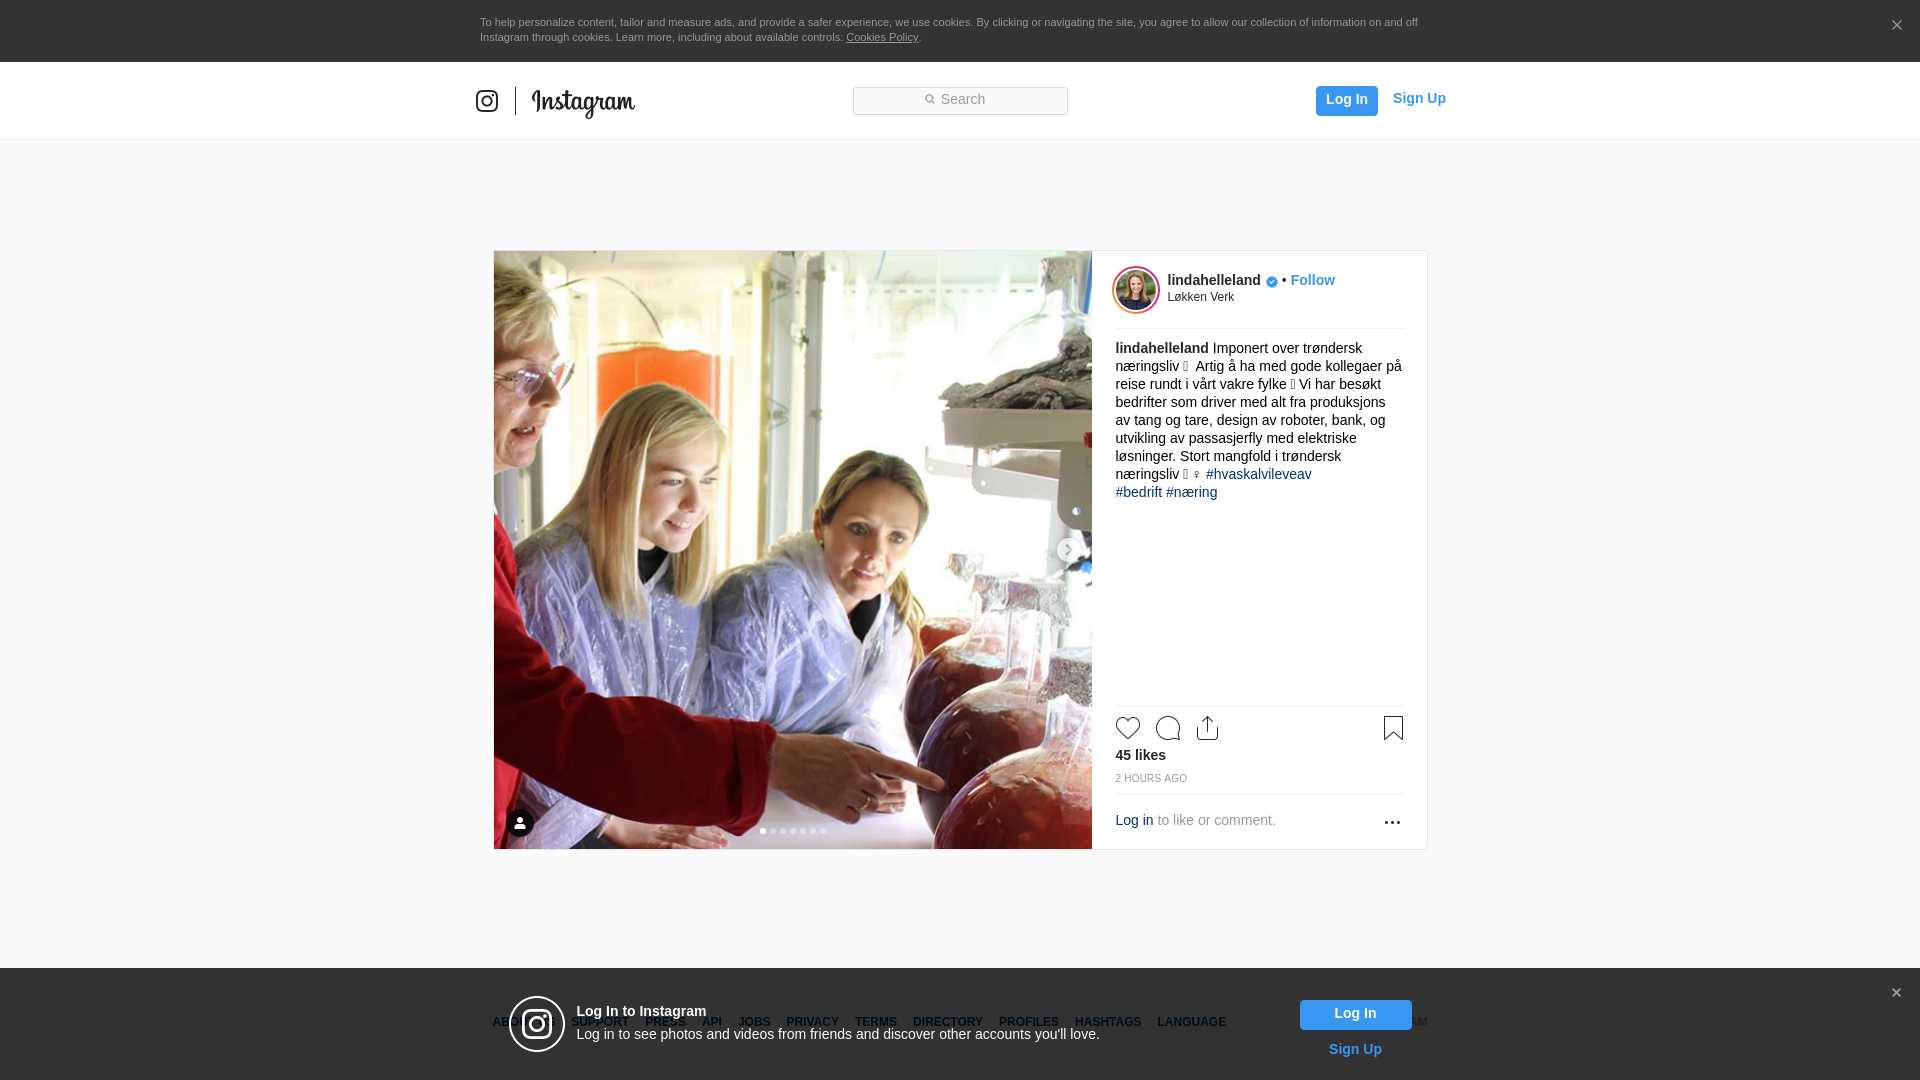The height and width of the screenshot is (1080, 1920).
Task: Open LANGUAGE selector in footer
Action: (1191, 1022)
